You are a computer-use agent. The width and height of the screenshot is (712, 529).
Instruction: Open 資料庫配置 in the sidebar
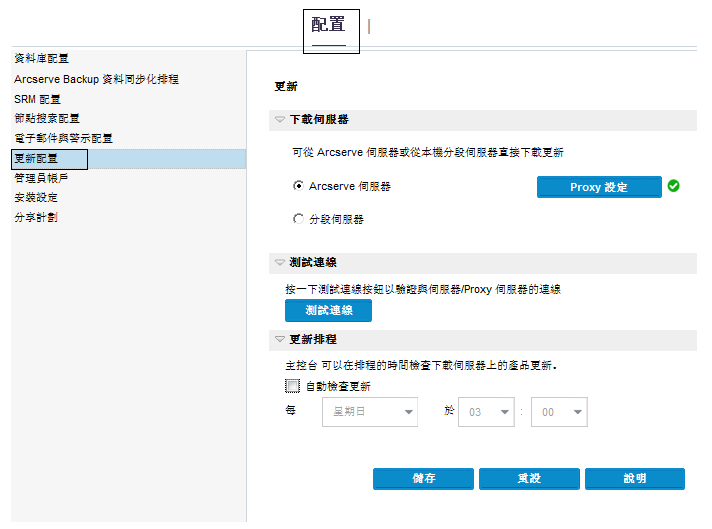pyautogui.click(x=41, y=59)
